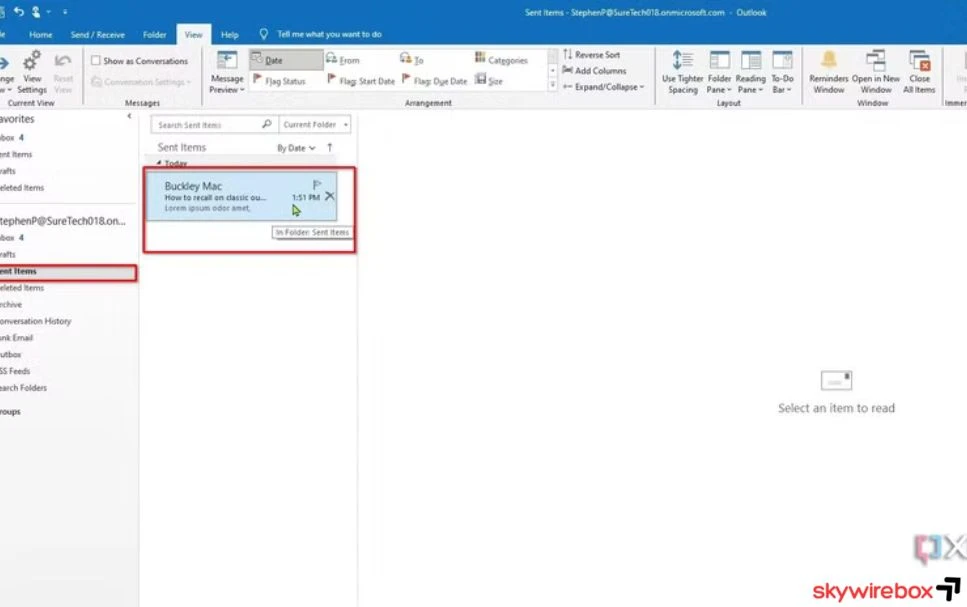Open the To-Do Bar layout options
The image size is (967, 607).
point(782,73)
